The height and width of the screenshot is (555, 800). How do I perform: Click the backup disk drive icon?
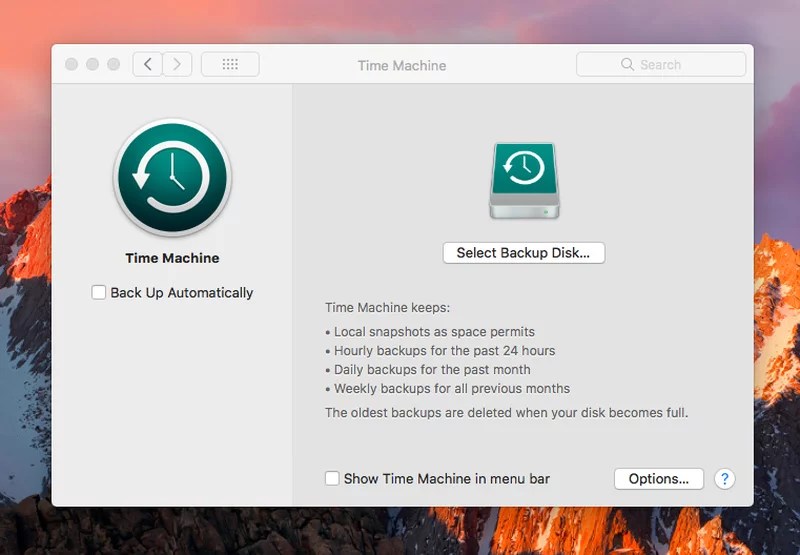(524, 181)
